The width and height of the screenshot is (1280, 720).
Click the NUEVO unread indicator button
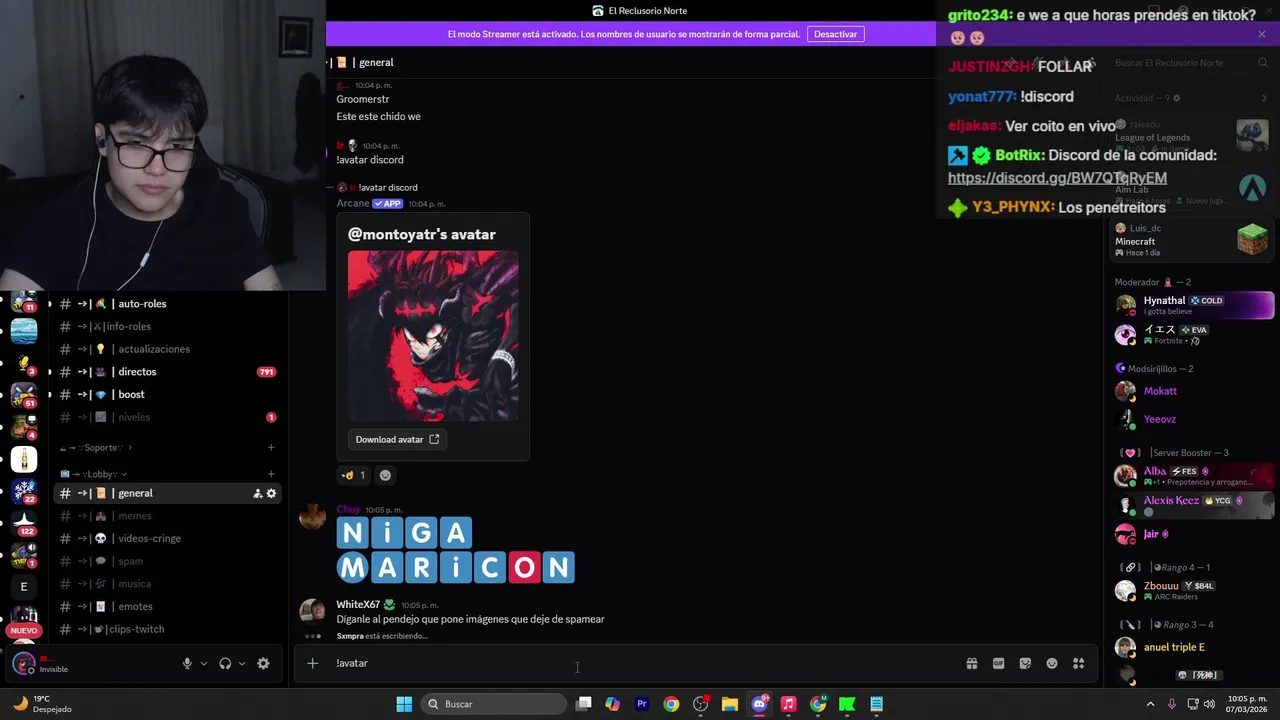[x=24, y=631]
